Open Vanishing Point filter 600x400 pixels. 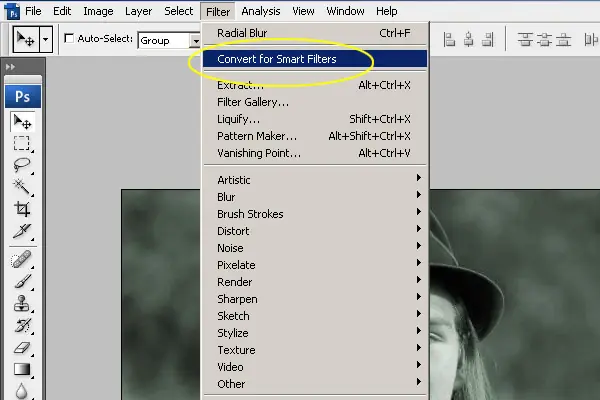point(315,153)
